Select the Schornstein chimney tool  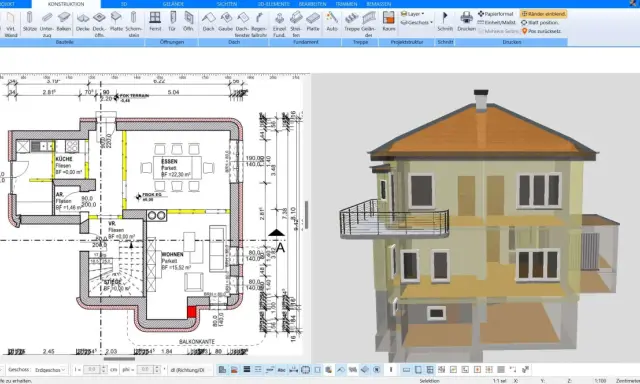[x=133, y=24]
